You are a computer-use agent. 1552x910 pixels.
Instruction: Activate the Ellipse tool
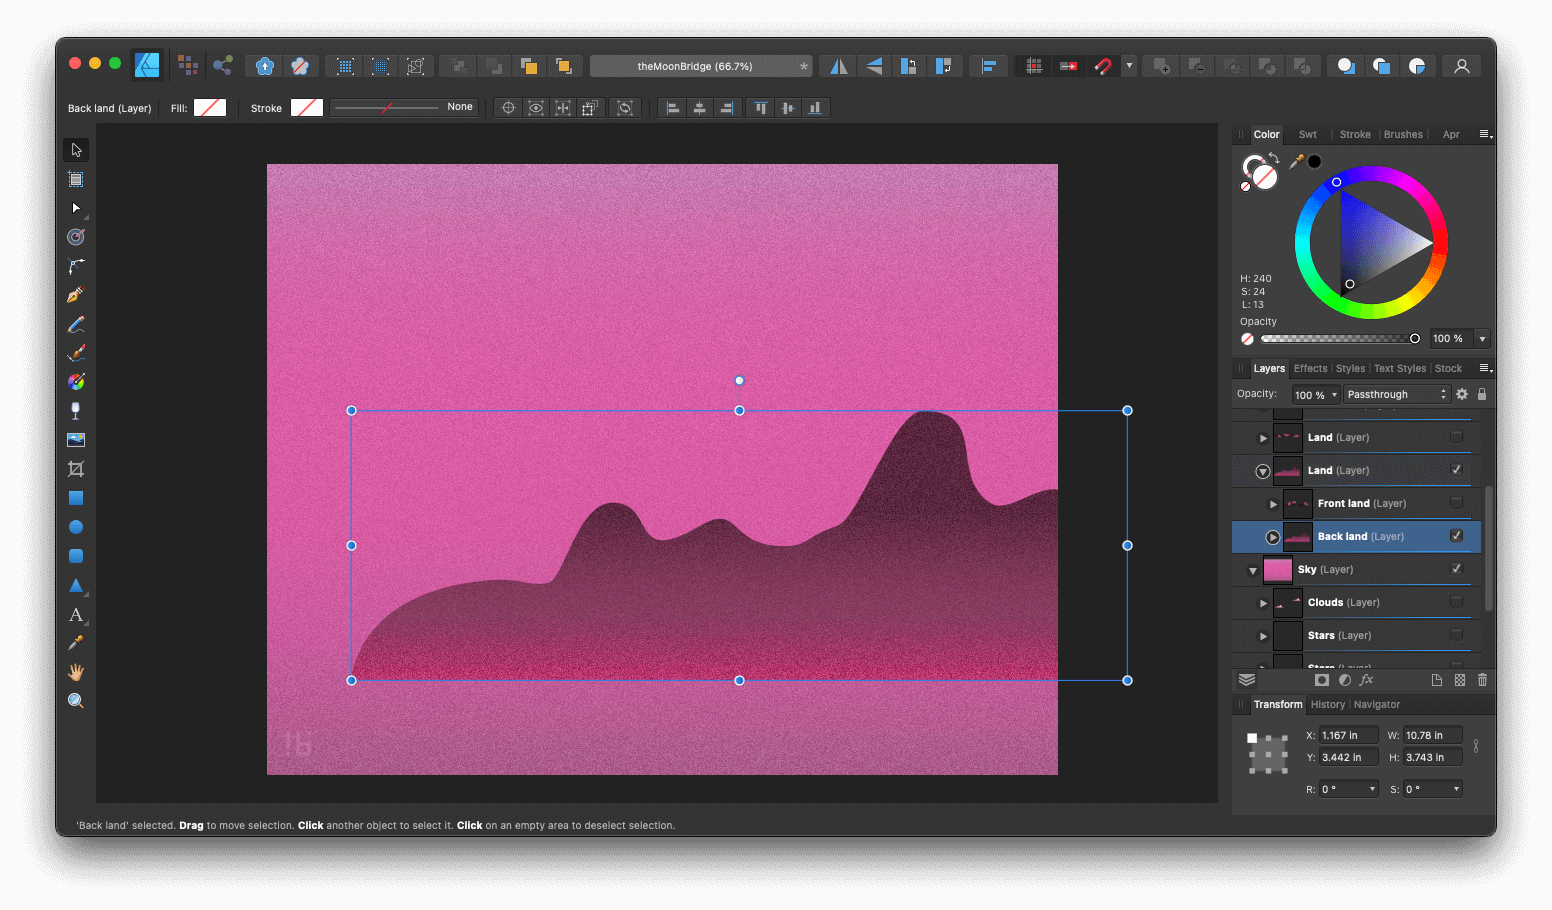click(x=76, y=526)
